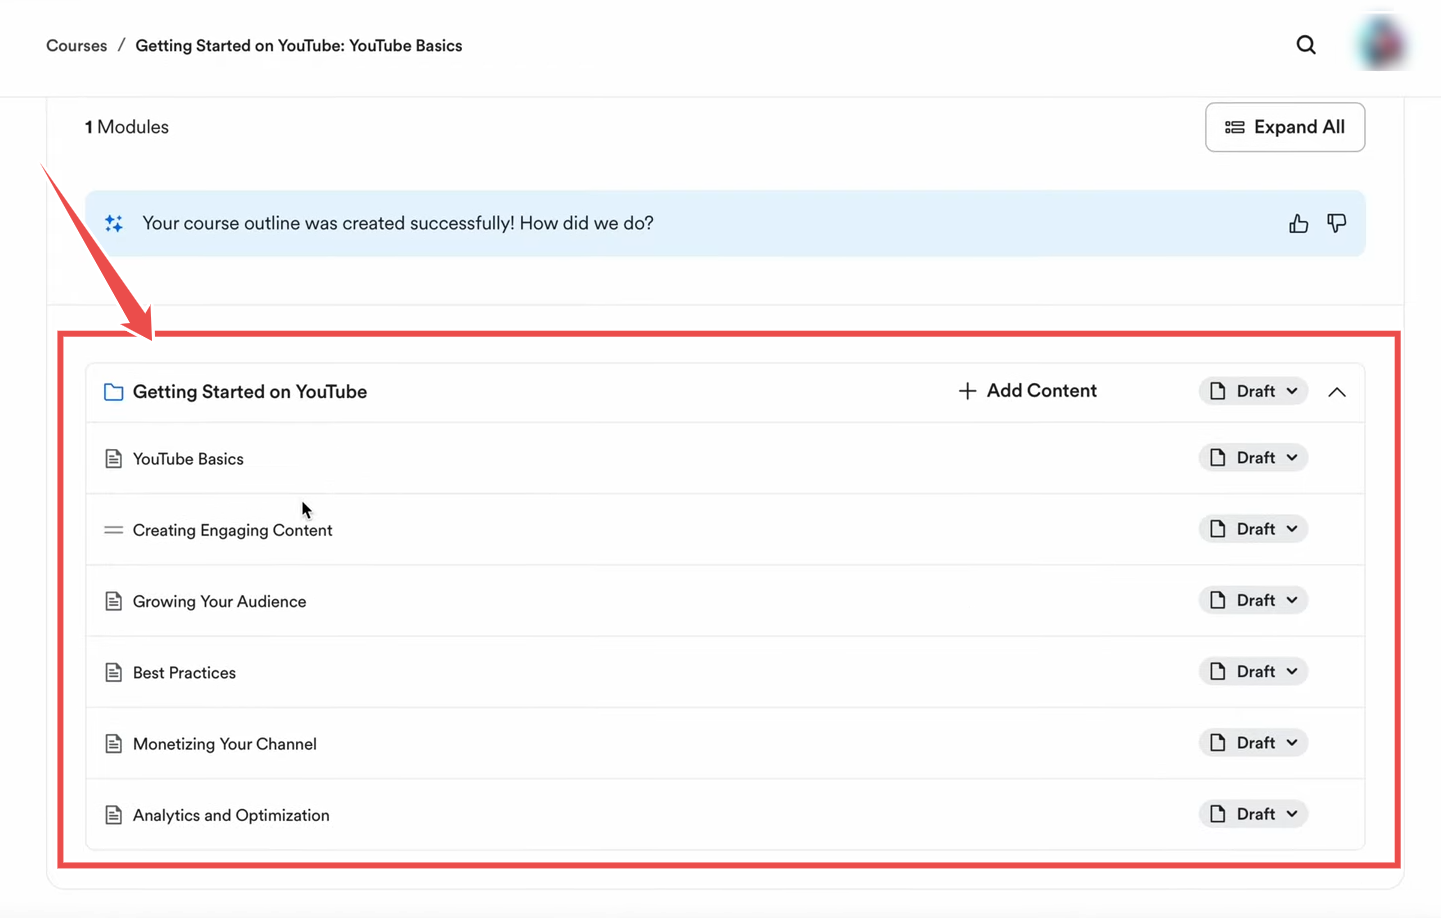Screen dimensions: 1441x918
Task: Open Draft dropdown for YouTube Basics
Action: pos(1253,458)
